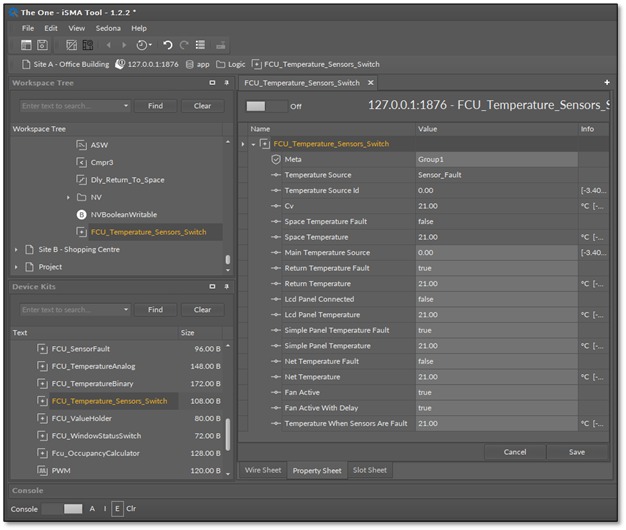Open the Sedona menu

point(108,28)
